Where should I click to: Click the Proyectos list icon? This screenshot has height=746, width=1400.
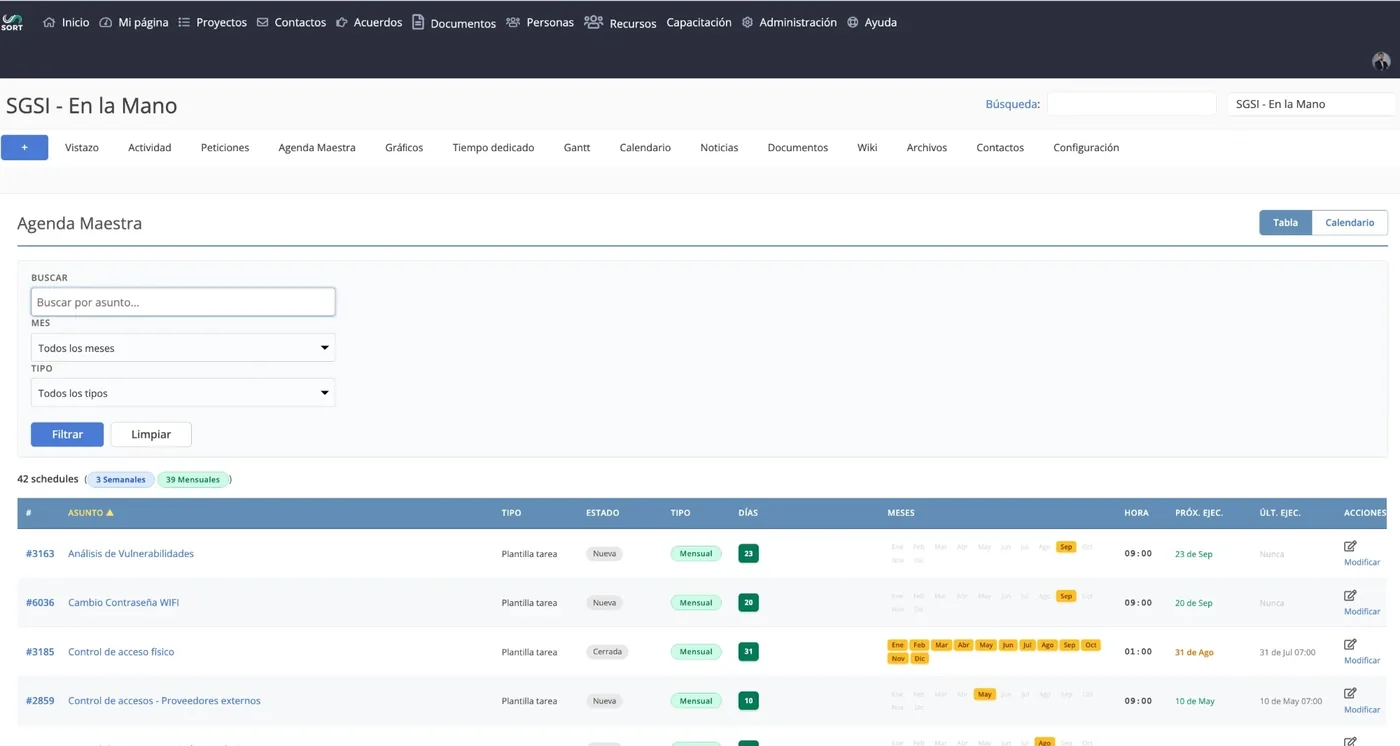(184, 22)
